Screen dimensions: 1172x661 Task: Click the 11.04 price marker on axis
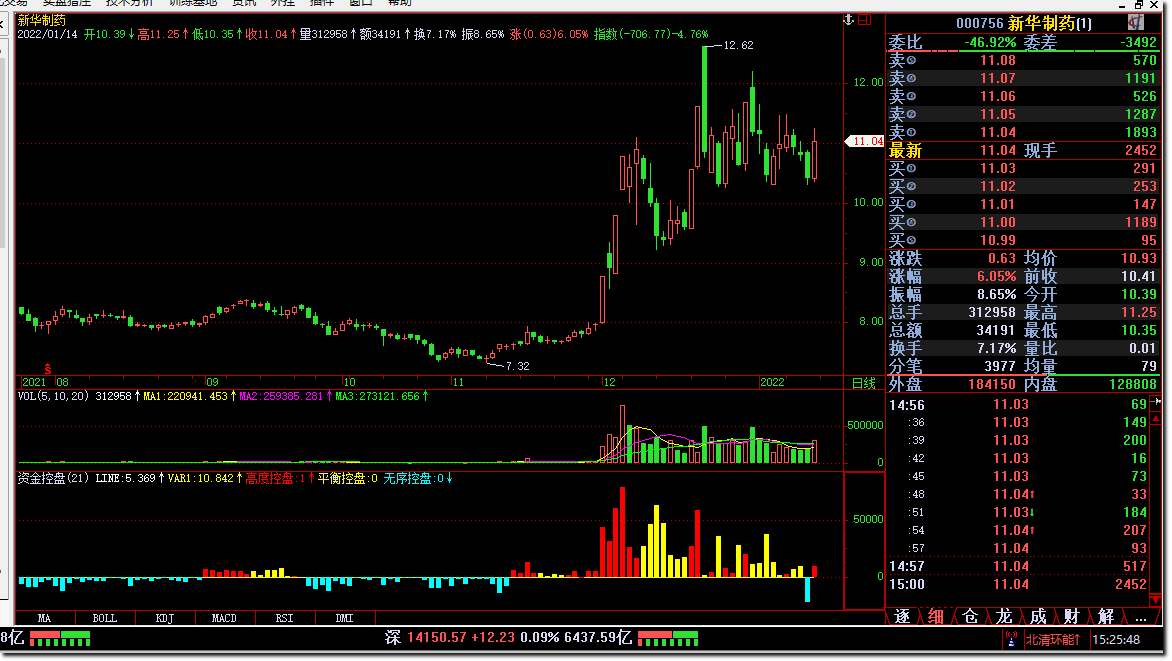pyautogui.click(x=866, y=141)
